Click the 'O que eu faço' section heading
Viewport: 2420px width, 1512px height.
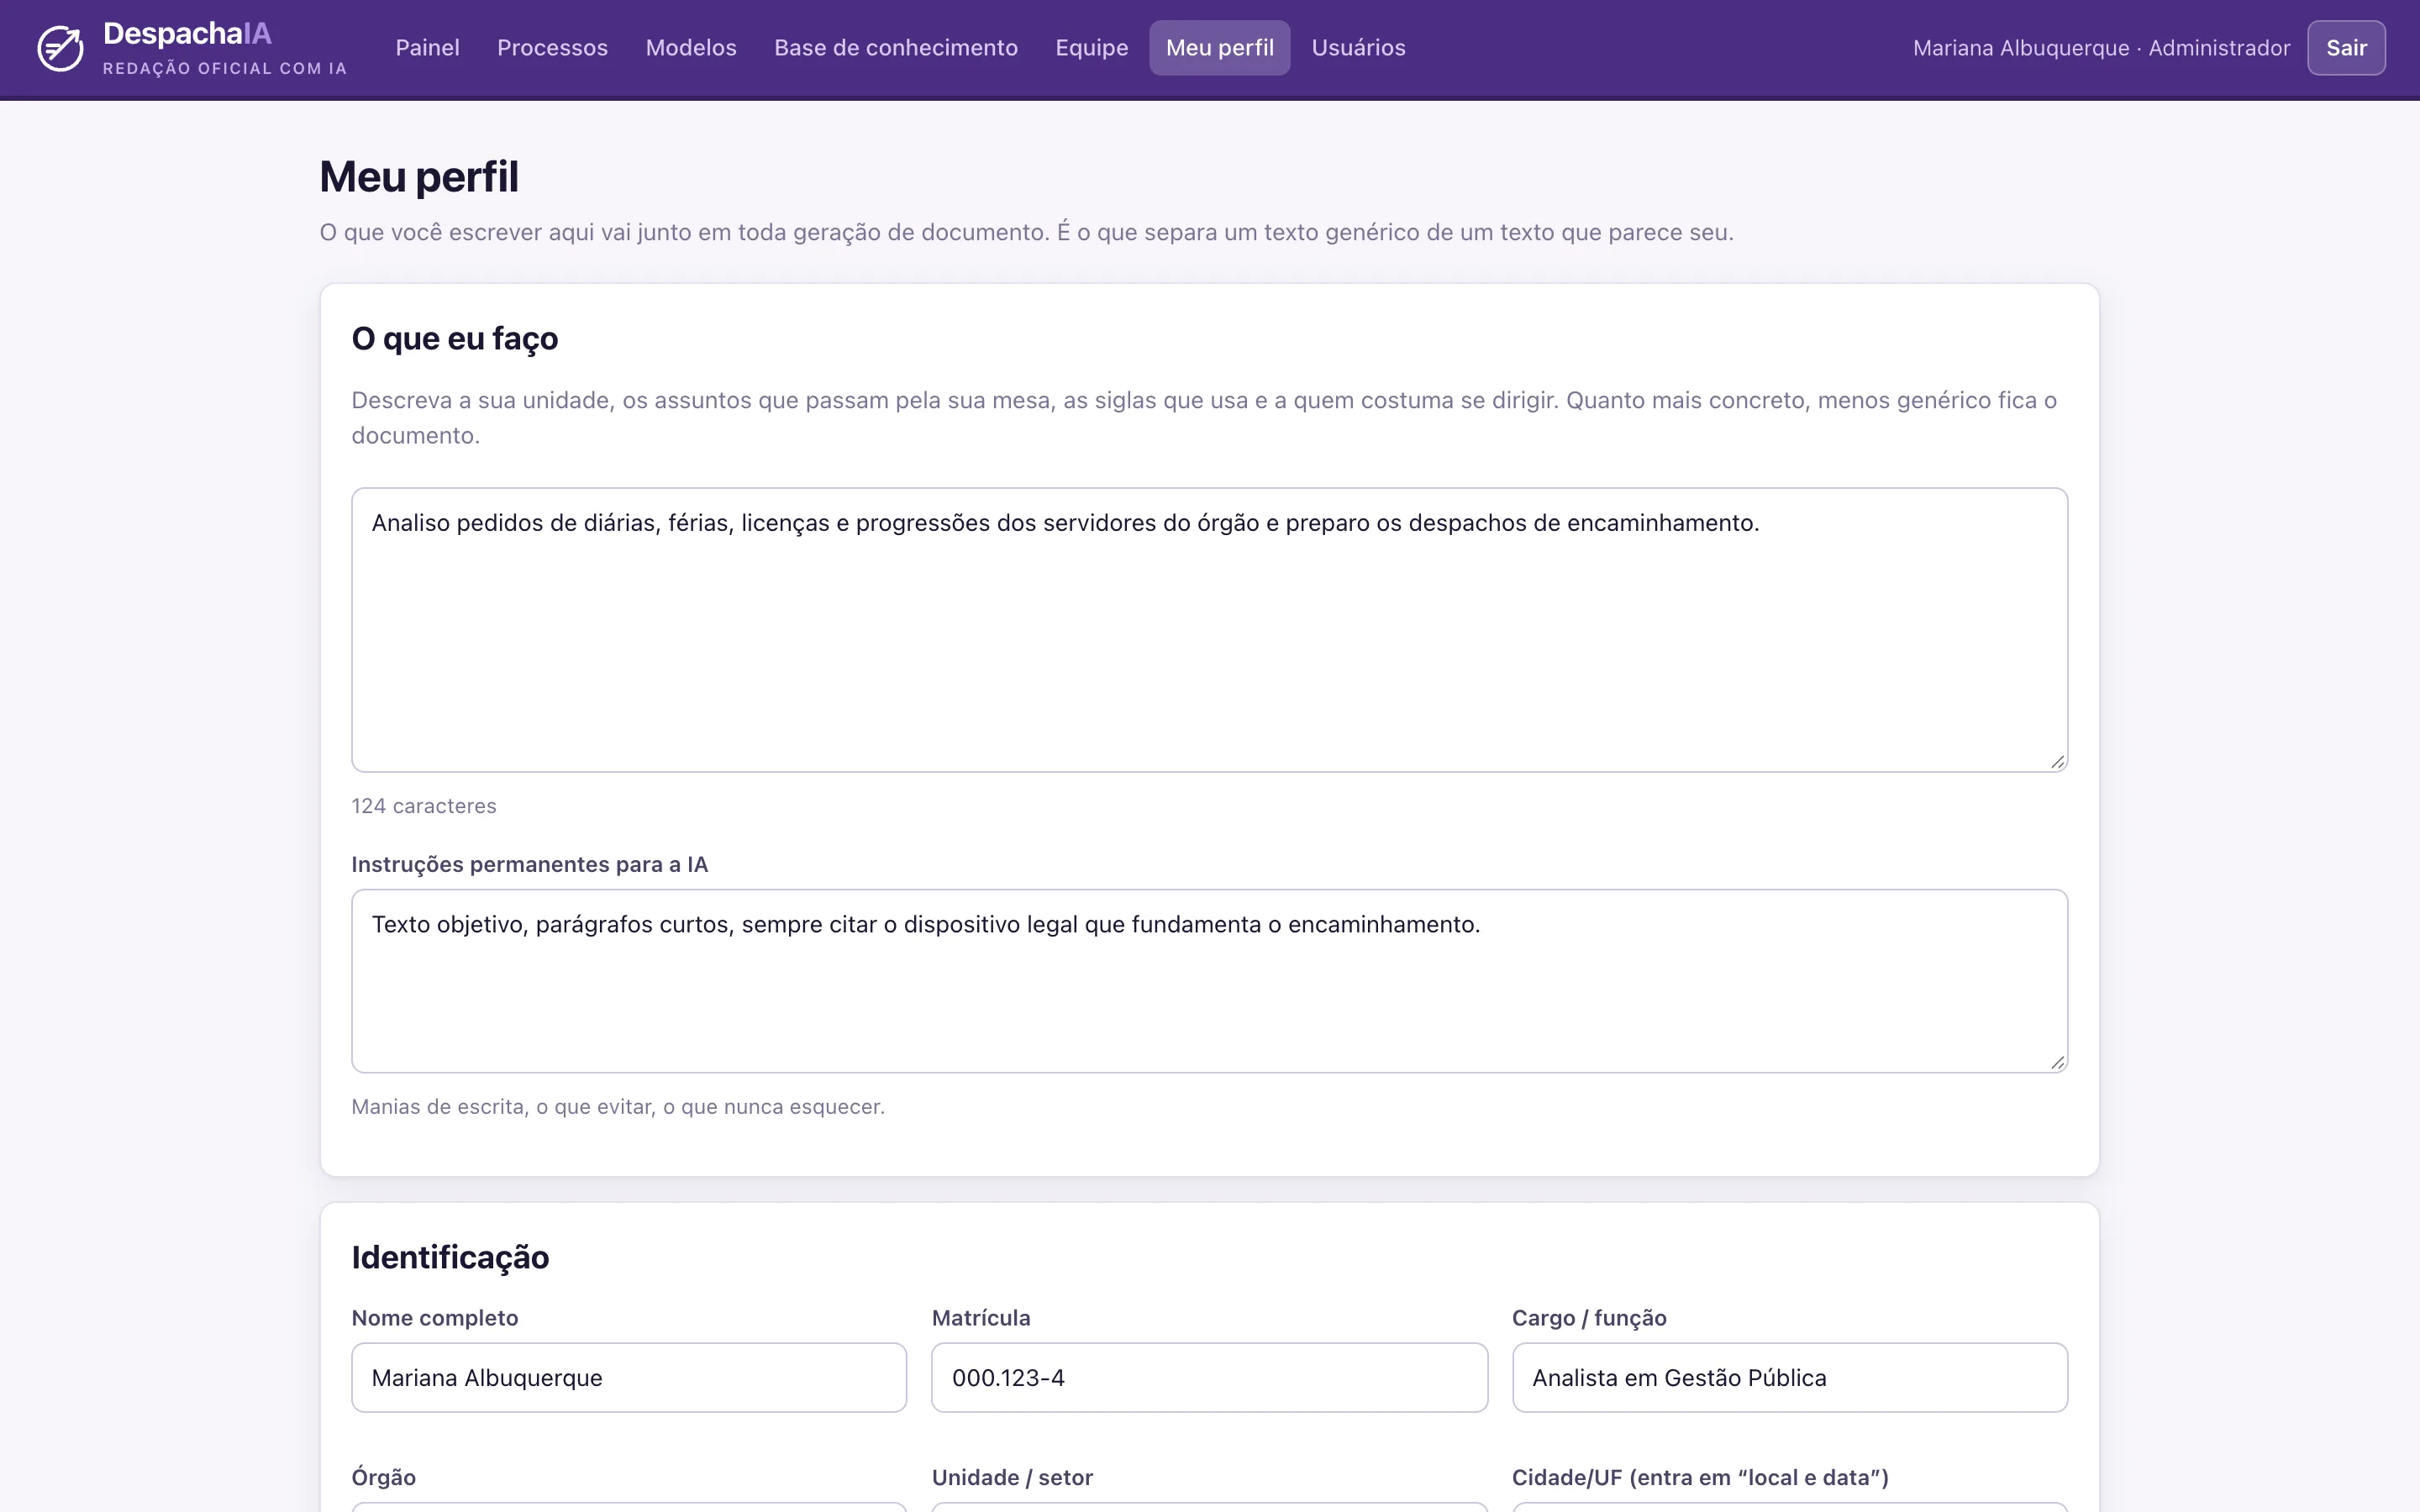pyautogui.click(x=455, y=339)
